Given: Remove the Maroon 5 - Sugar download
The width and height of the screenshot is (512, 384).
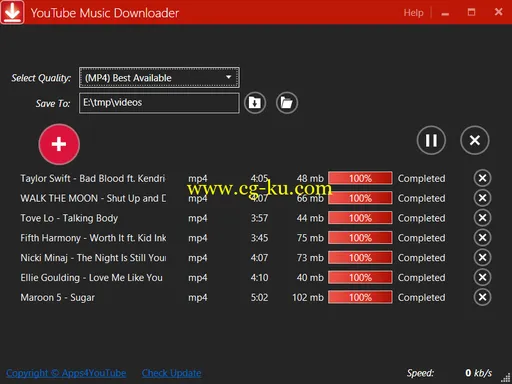Looking at the screenshot, I should (x=482, y=297).
